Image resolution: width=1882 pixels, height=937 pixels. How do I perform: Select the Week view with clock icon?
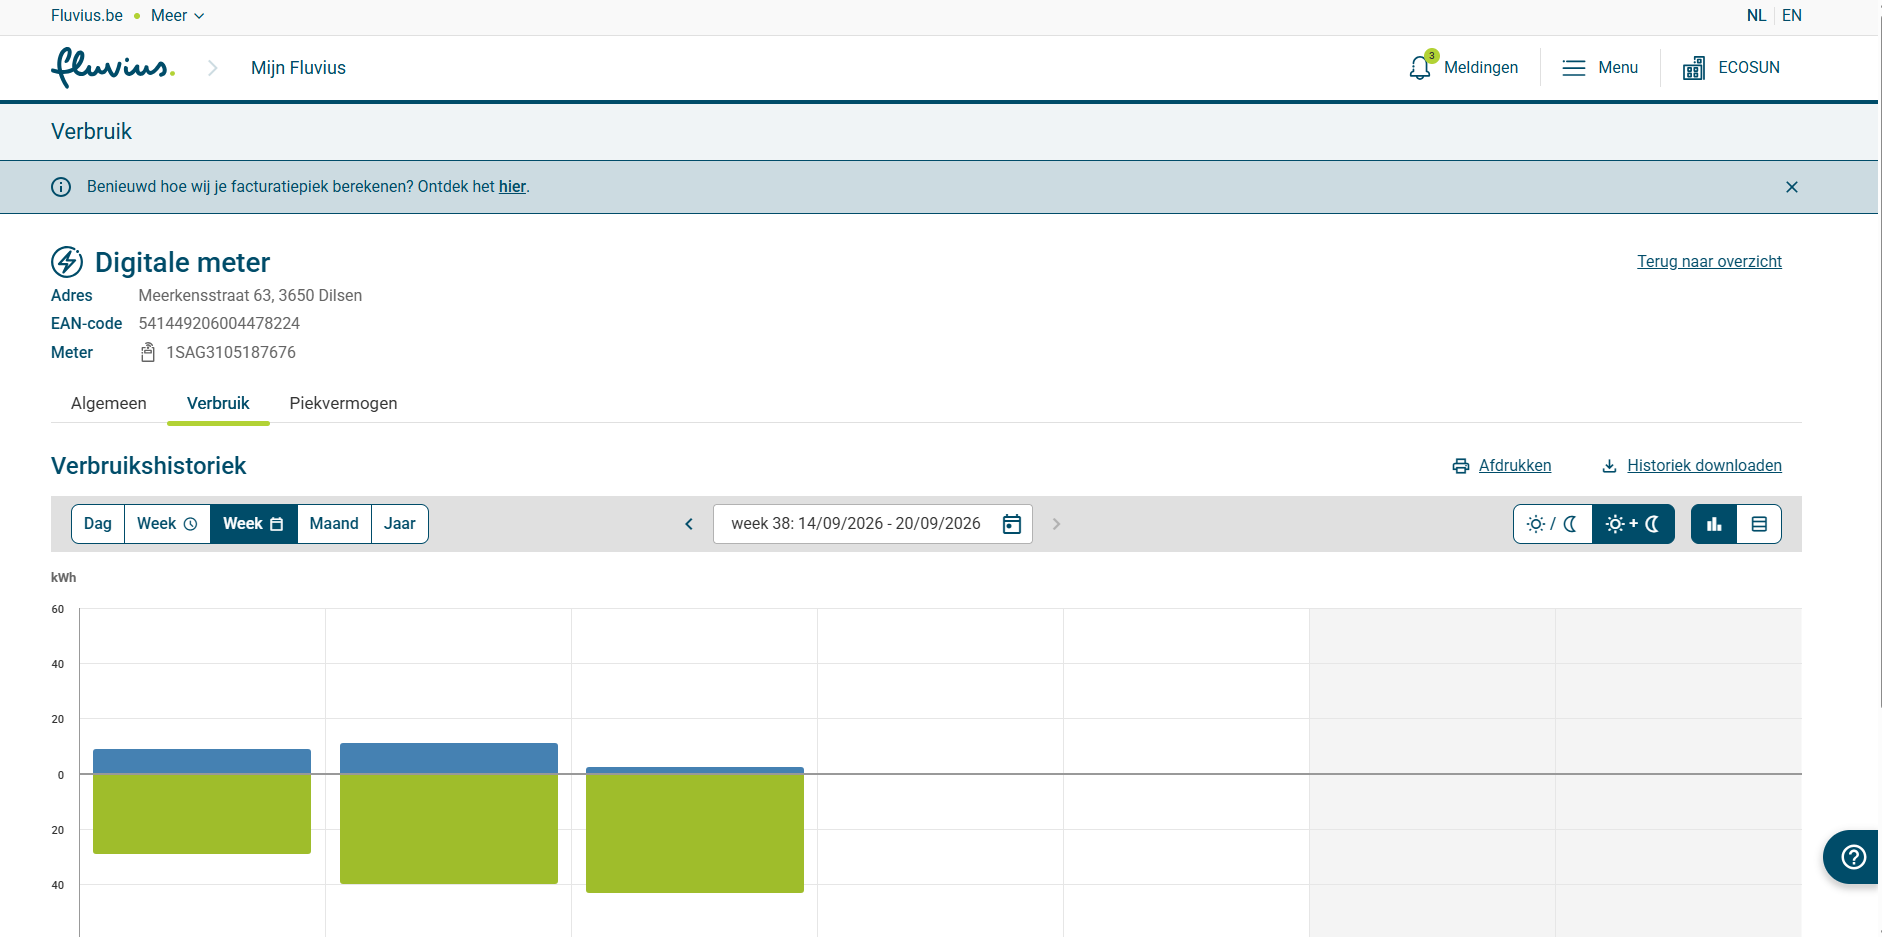pyautogui.click(x=167, y=524)
